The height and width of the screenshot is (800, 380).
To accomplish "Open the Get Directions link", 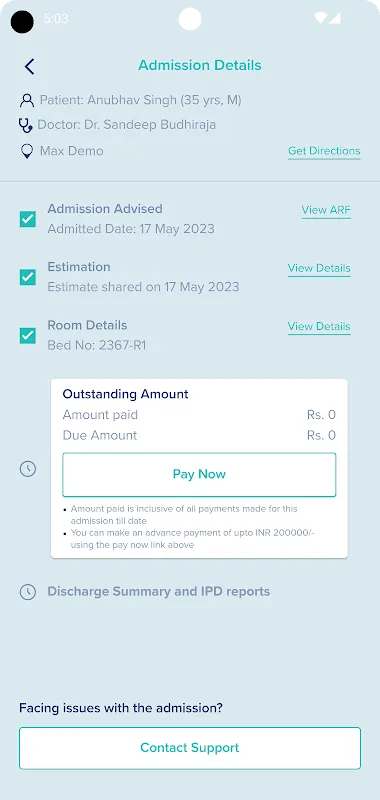I will (x=324, y=151).
